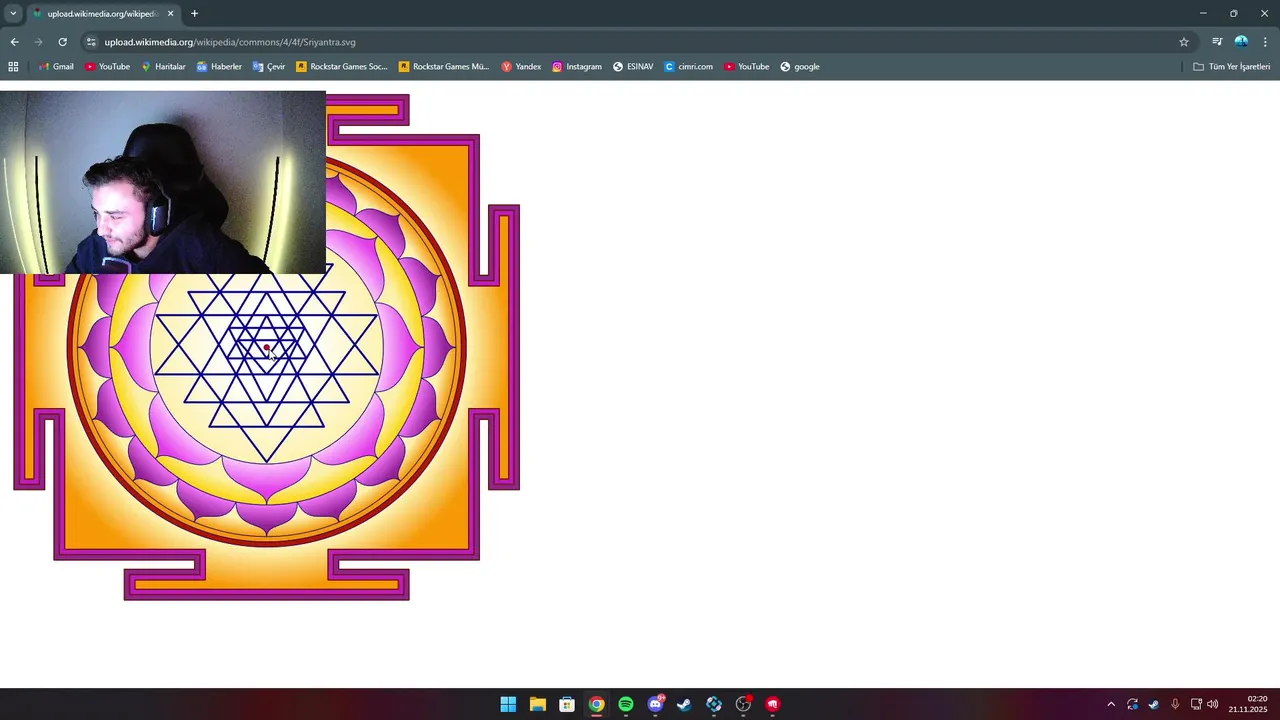Open Microsoft Store from the taskbar

click(567, 704)
